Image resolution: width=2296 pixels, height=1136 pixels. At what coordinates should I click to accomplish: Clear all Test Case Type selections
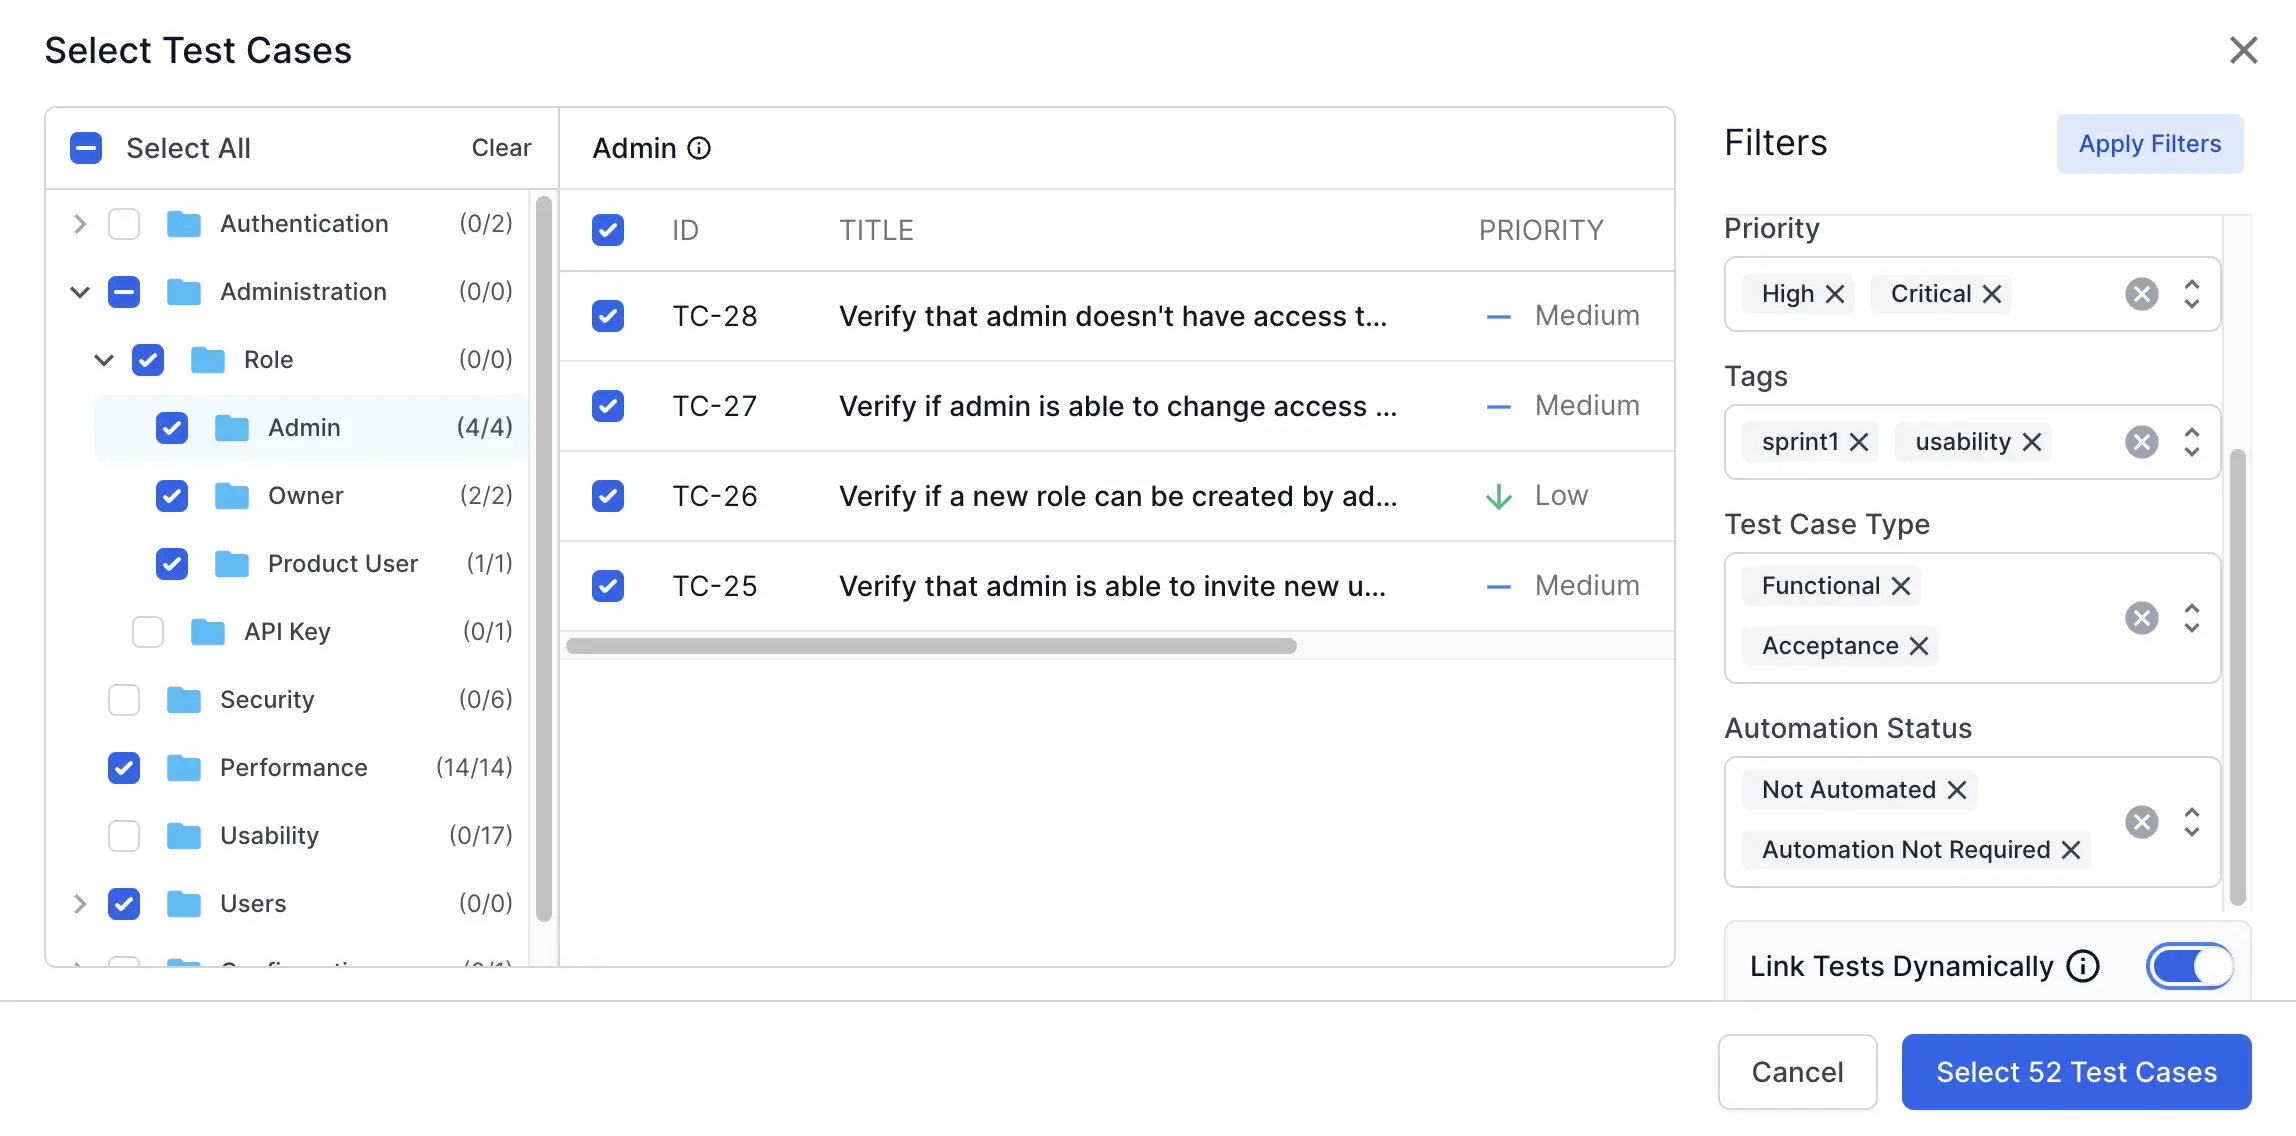click(x=2141, y=618)
